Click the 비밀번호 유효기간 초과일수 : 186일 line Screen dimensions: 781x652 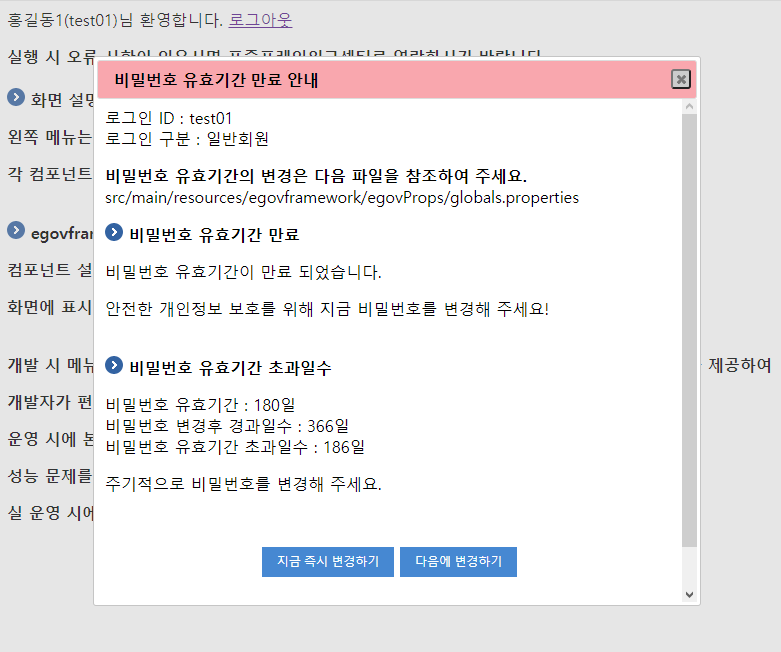pyautogui.click(x=235, y=445)
